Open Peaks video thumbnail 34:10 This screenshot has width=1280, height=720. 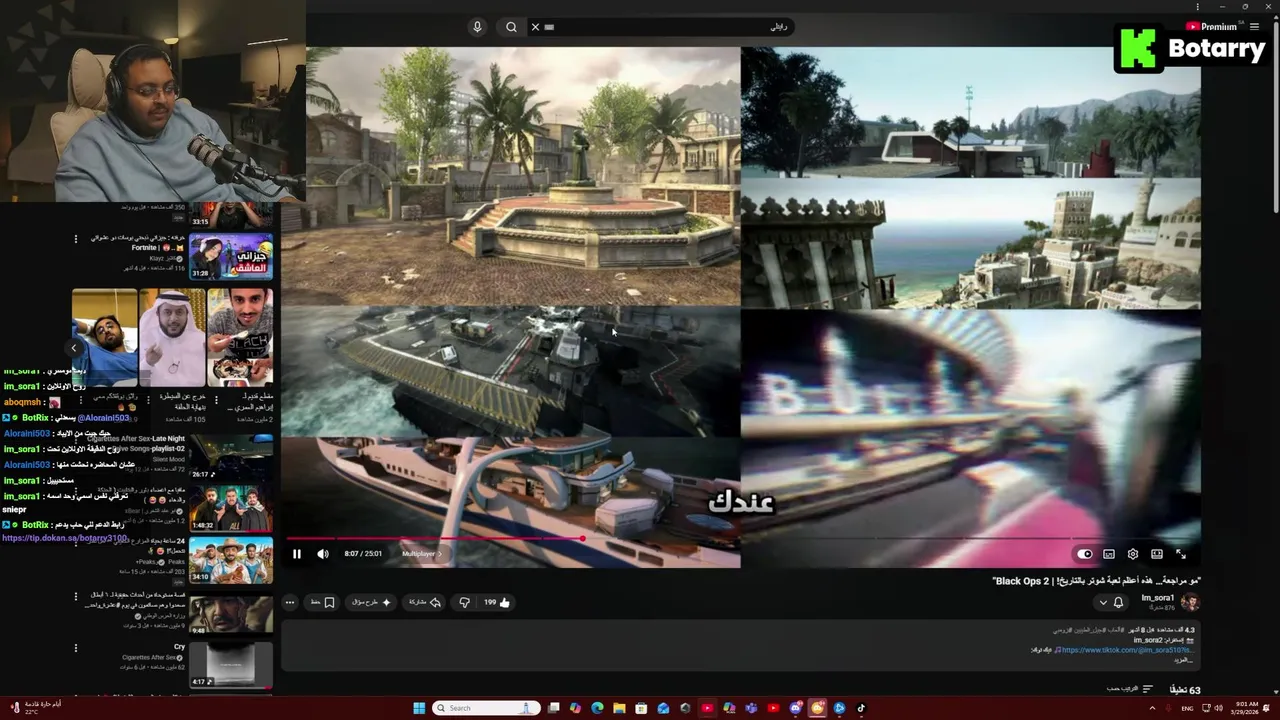pyautogui.click(x=231, y=561)
